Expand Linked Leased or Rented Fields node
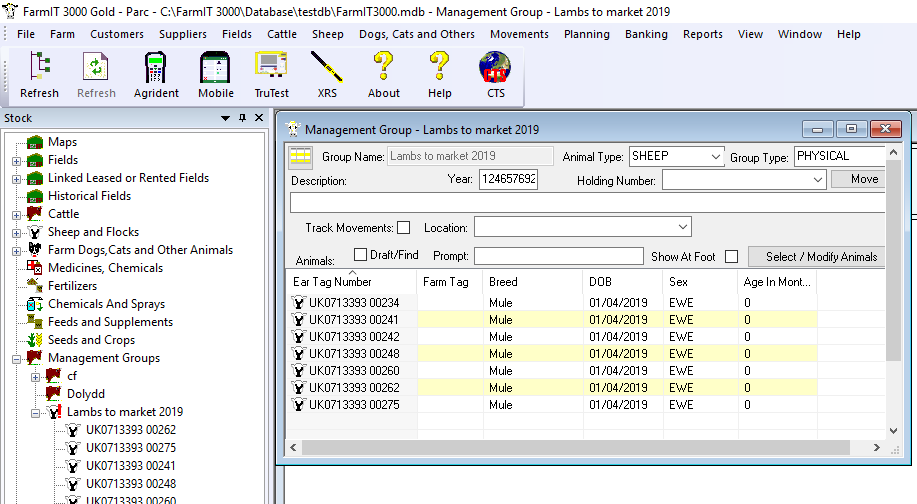This screenshot has width=917, height=504. 16,179
